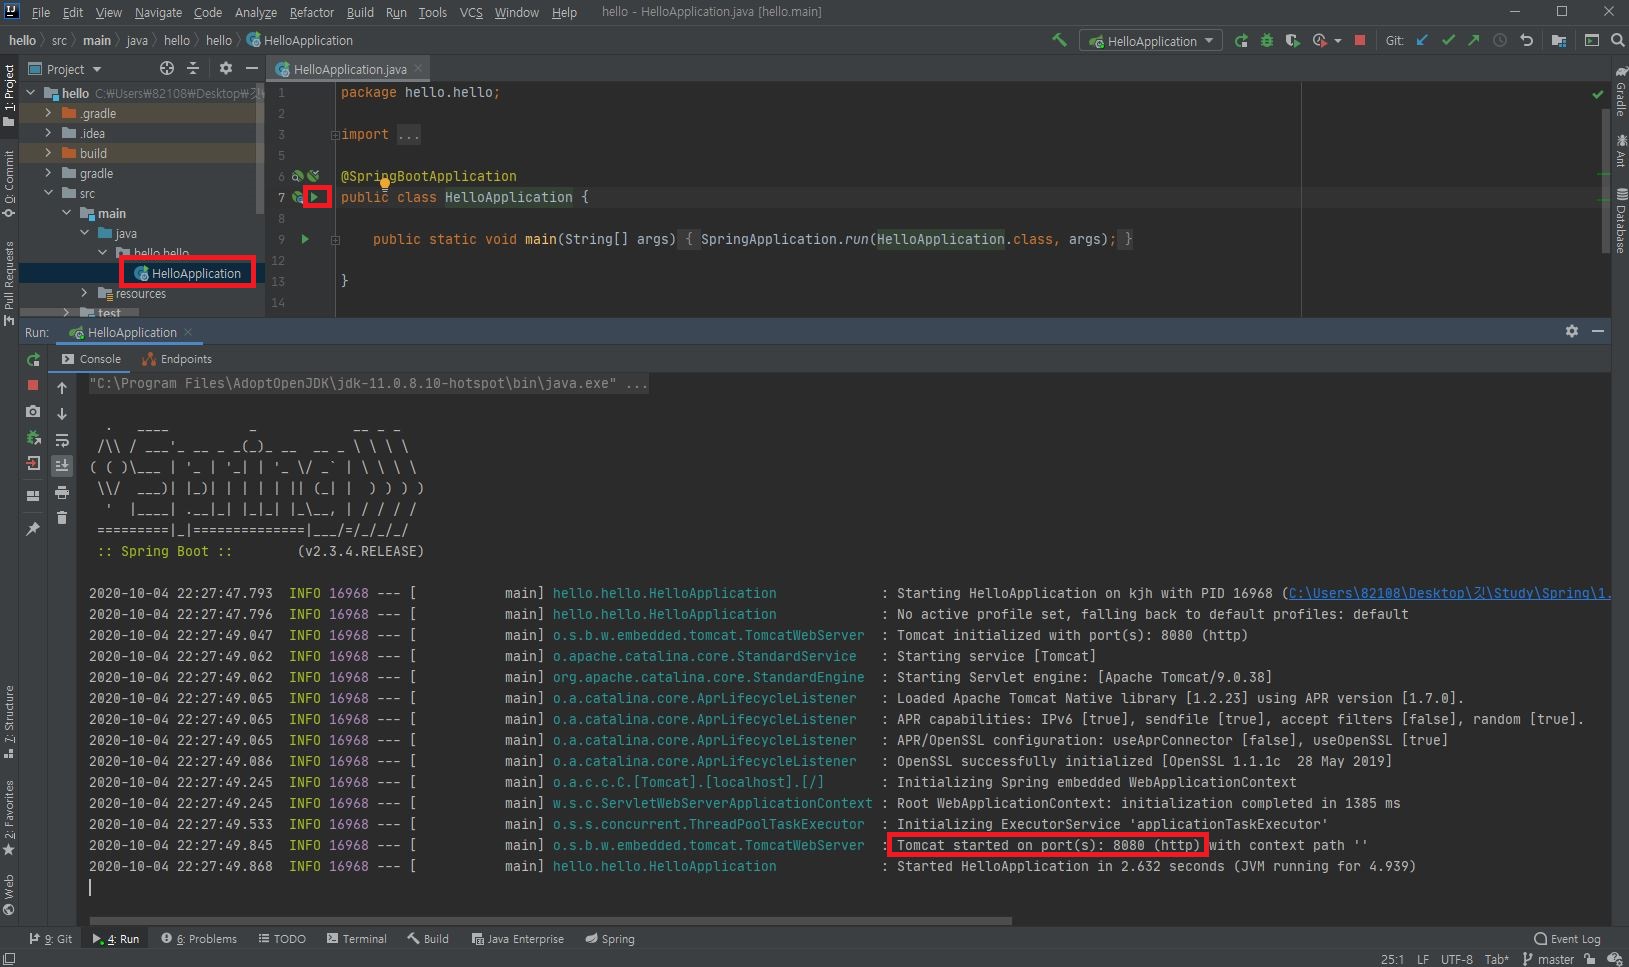Click the Git Show History clock icon

(1500, 40)
